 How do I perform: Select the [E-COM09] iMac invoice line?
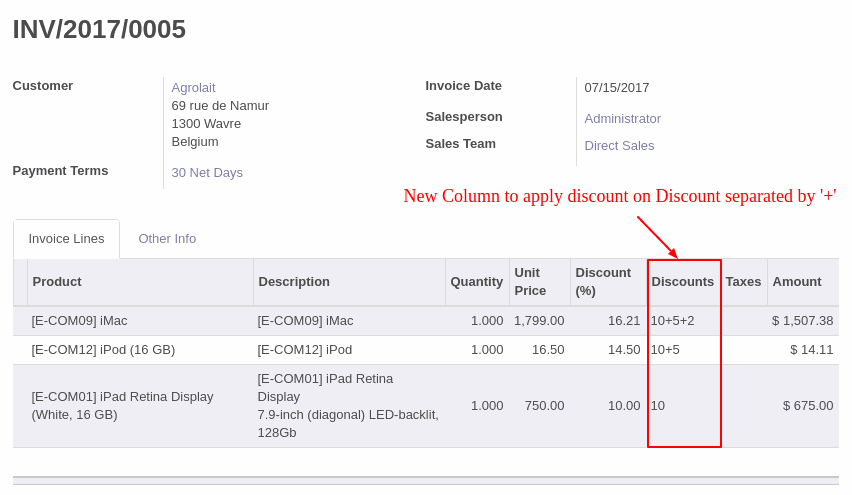426,321
